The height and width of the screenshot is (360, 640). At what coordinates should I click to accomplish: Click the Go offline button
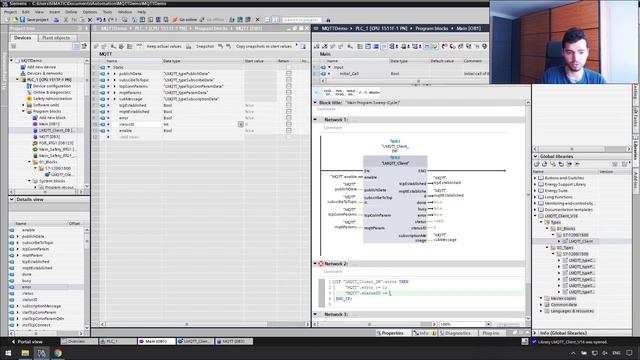tap(212, 20)
